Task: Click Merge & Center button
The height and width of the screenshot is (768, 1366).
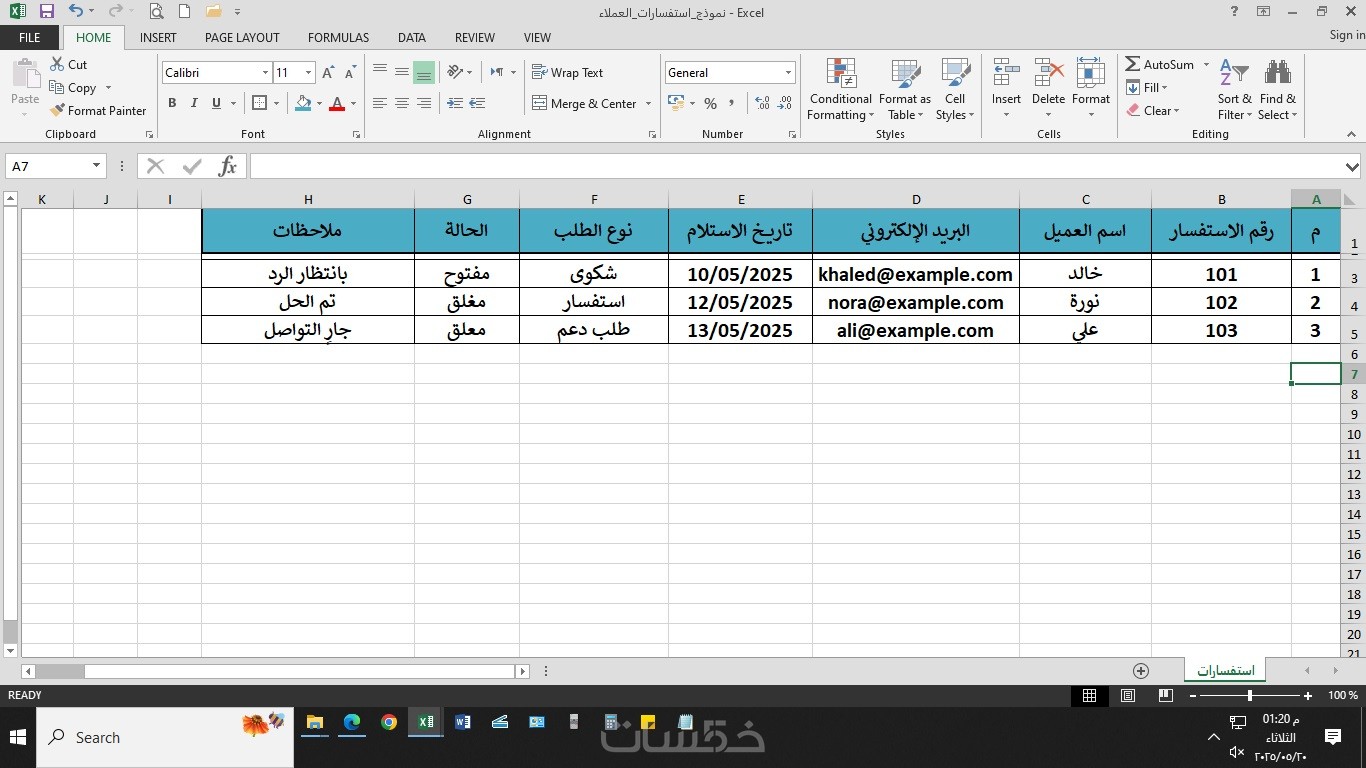Action: pos(584,104)
